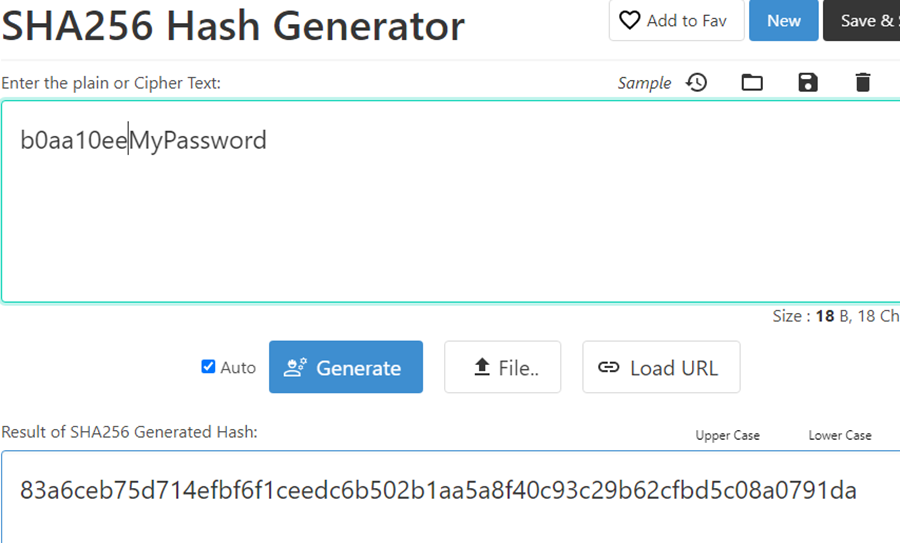Click the generated SHA256 hash output field
The width and height of the screenshot is (900, 543).
(x=438, y=491)
